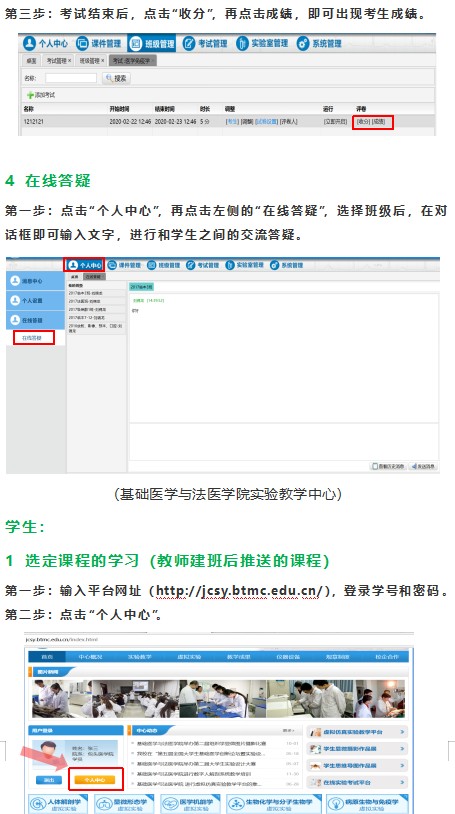Open the 实验教学 website menu tab
Screen dimensions: 455x814
tap(139, 657)
